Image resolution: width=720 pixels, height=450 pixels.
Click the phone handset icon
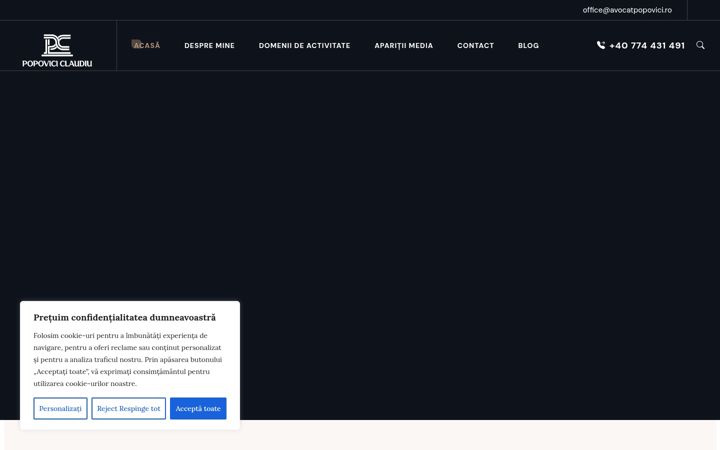point(601,45)
